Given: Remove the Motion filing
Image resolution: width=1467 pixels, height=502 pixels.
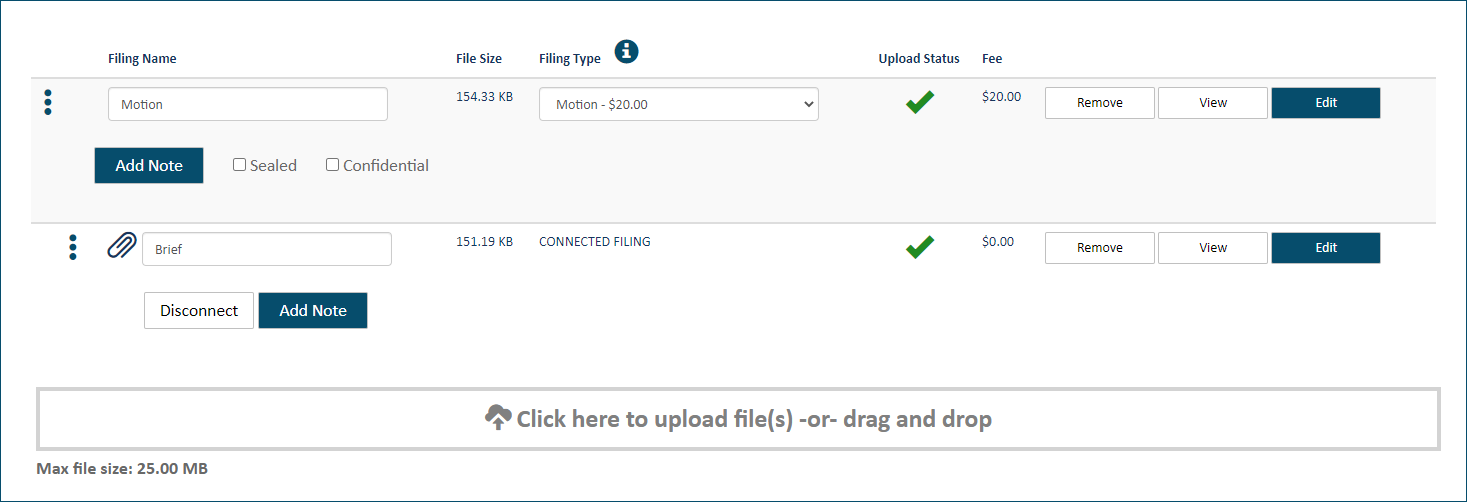Looking at the screenshot, I should [1100, 103].
